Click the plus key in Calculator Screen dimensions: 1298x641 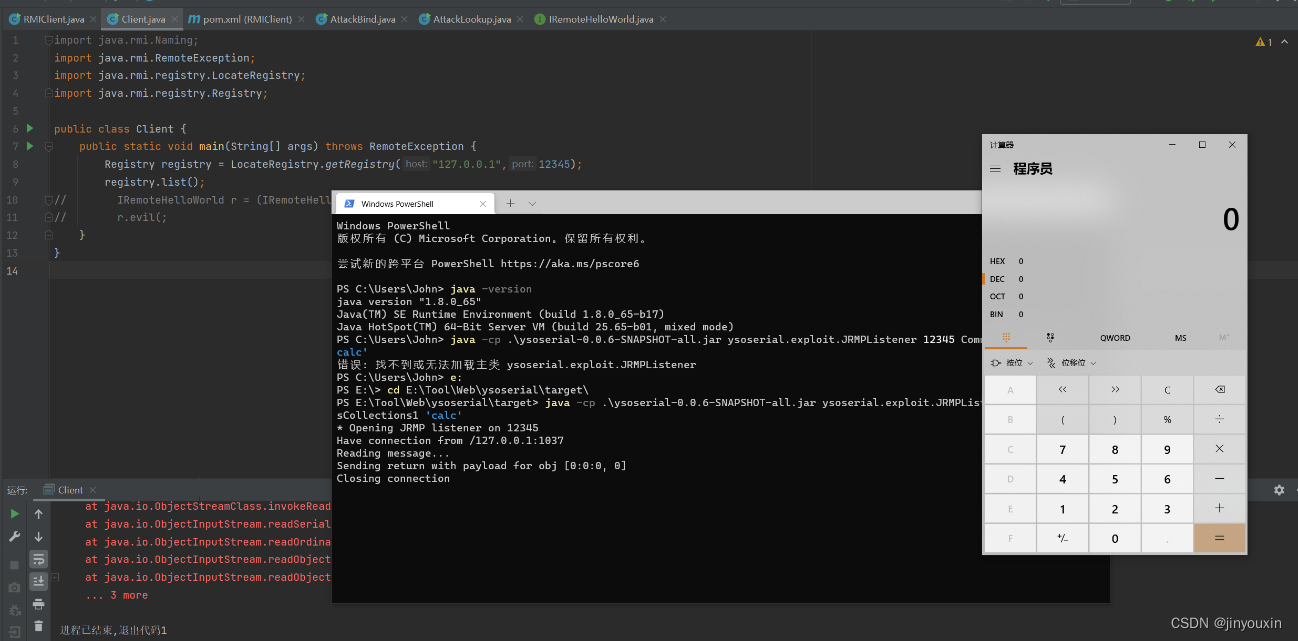1219,508
